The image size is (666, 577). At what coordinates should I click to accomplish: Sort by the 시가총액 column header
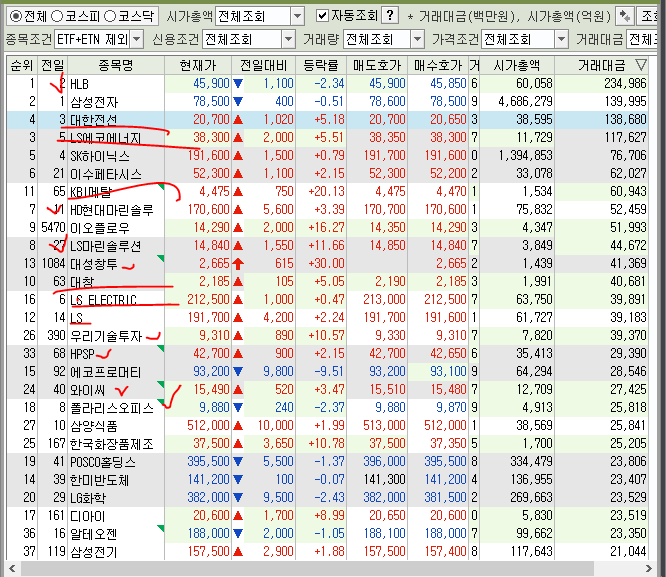(517, 65)
